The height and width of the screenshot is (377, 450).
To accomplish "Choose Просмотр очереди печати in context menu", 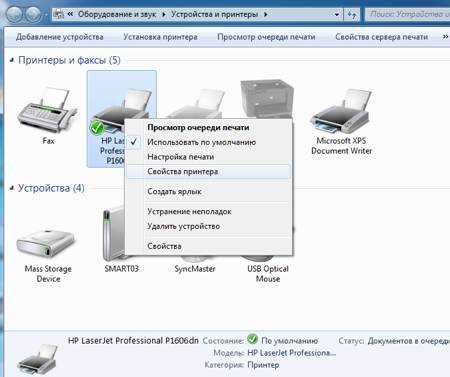I will coord(208,127).
